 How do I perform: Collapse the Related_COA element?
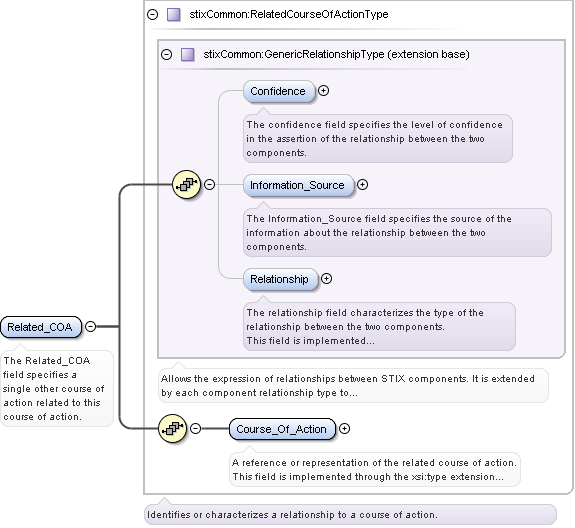pos(90,326)
